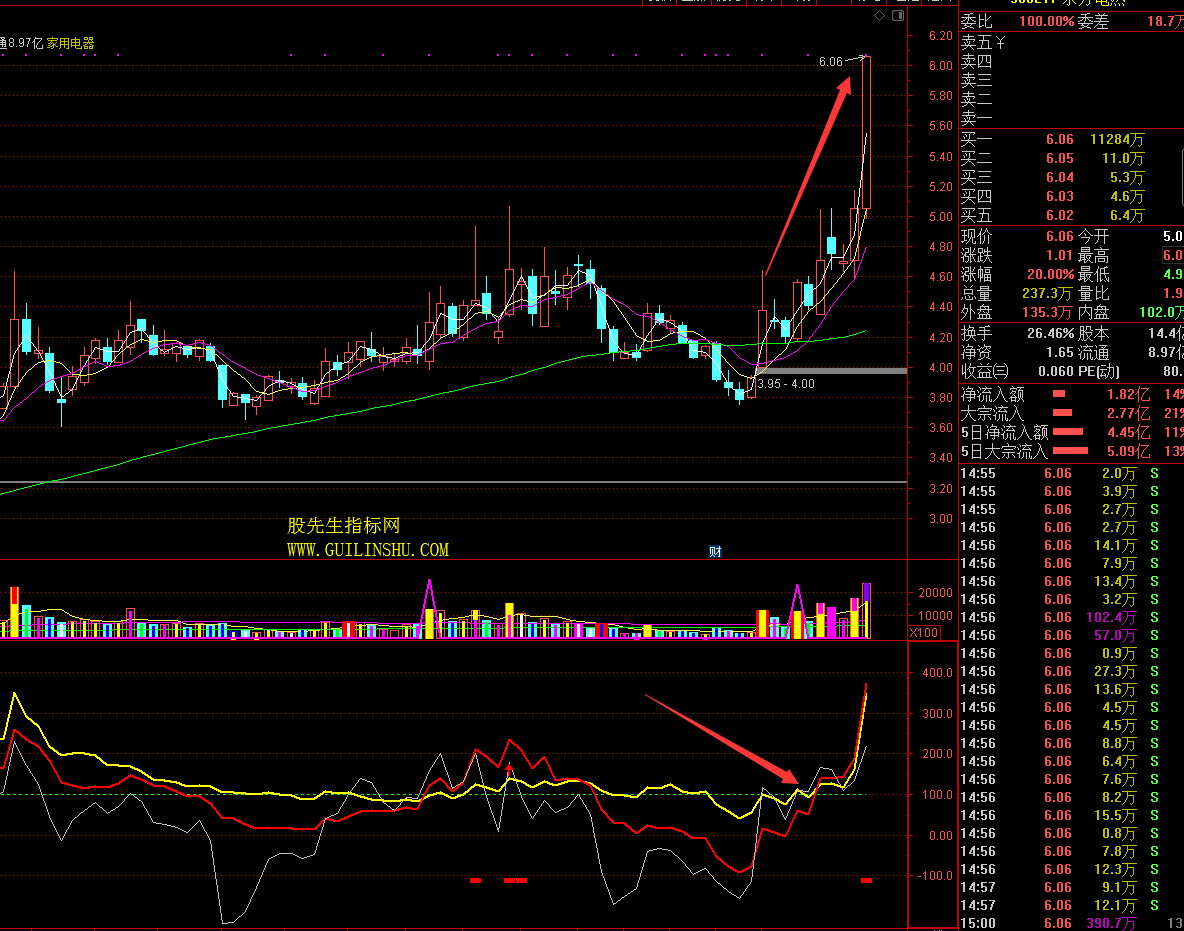This screenshot has width=1184, height=931.
Task: Click the 买二 bid row at 6.05
Action: click(x=1071, y=158)
